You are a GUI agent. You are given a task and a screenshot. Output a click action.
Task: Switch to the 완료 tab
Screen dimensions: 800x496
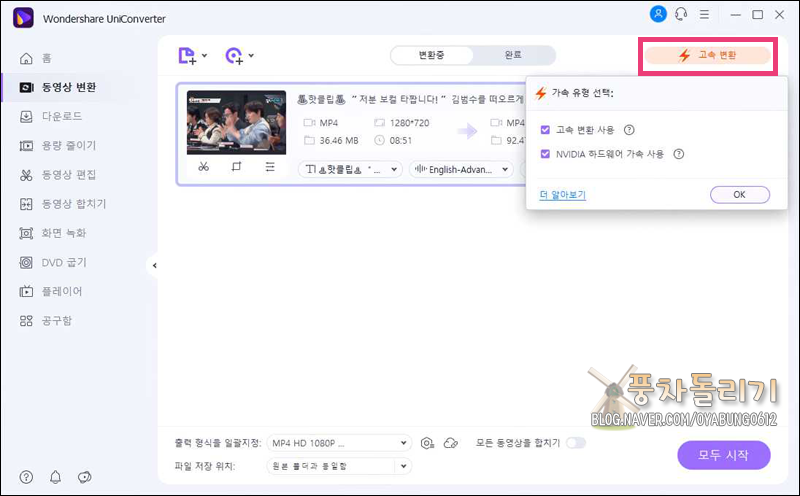513,55
